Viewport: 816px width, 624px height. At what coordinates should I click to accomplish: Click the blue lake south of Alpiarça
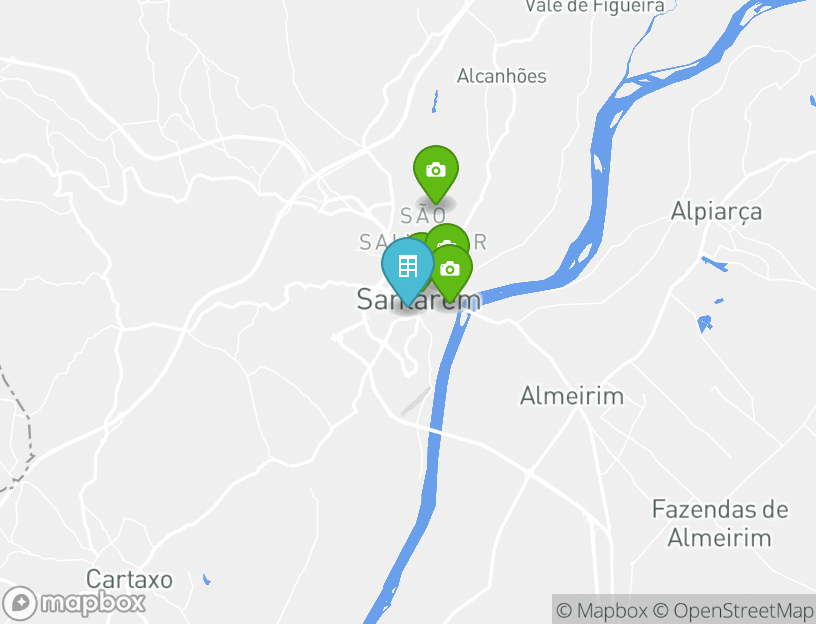pos(704,323)
